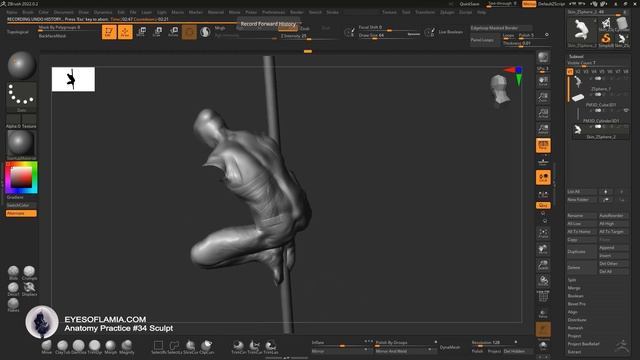640x360 pixels.
Task: Expand the Align section
Action: coord(572,312)
